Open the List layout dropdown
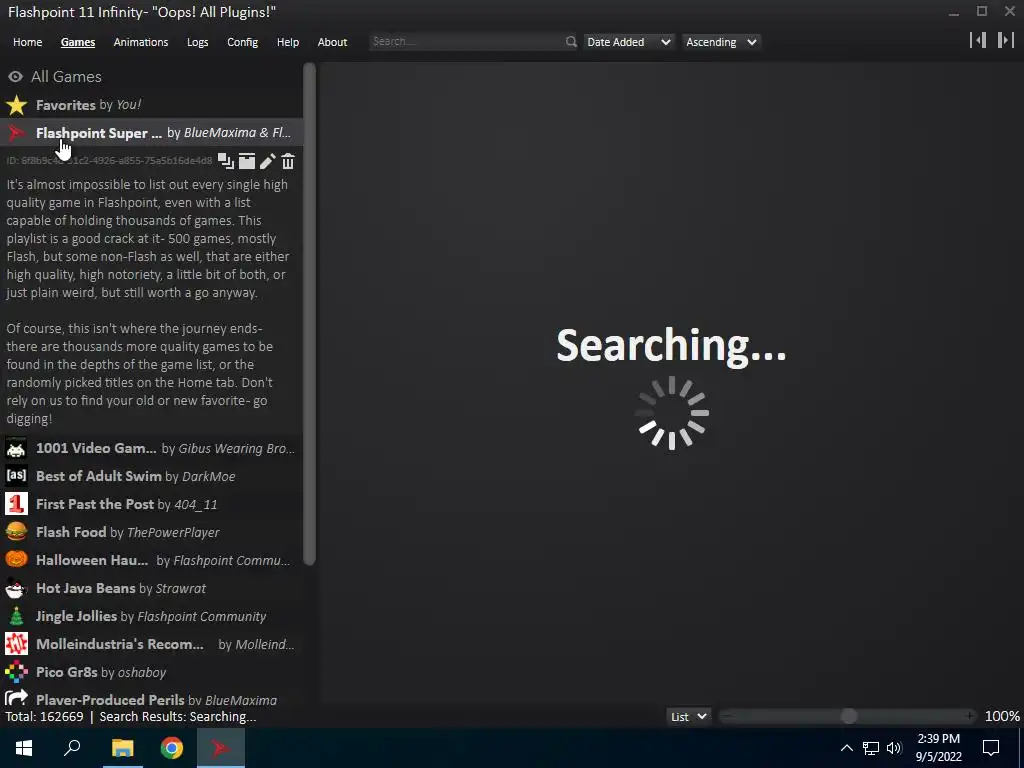 click(x=688, y=716)
